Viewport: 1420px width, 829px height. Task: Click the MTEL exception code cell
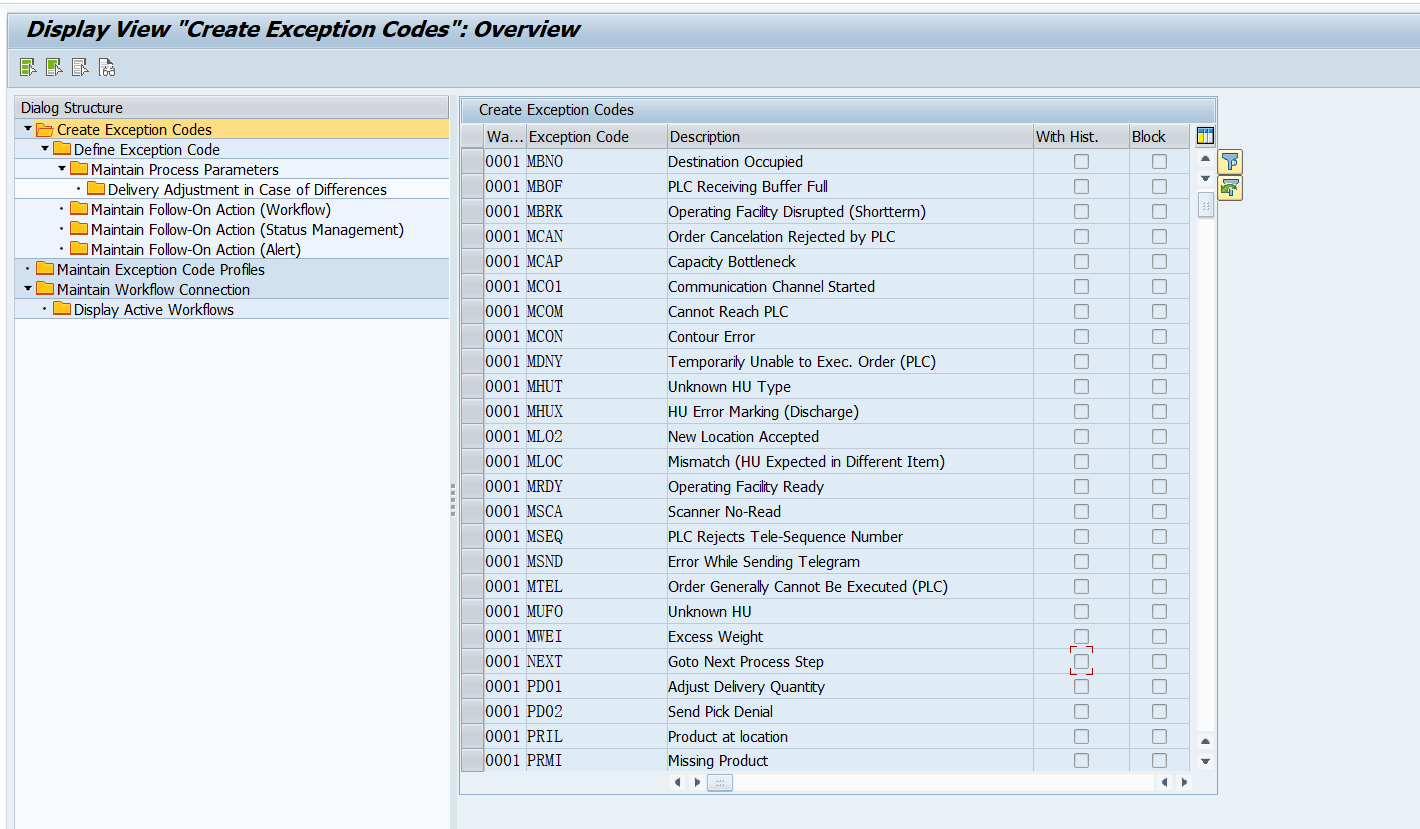(596, 587)
